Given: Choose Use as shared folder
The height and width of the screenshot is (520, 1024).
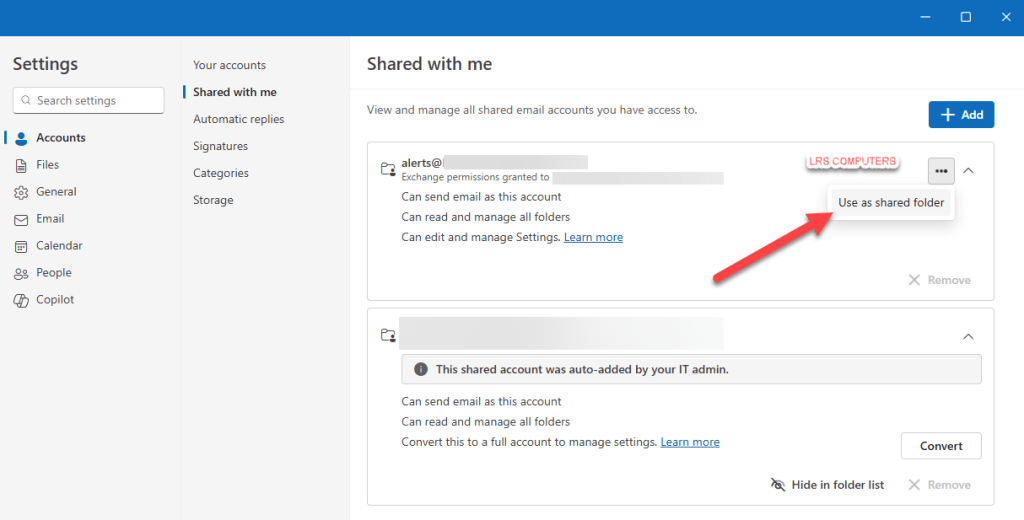Looking at the screenshot, I should tap(890, 203).
